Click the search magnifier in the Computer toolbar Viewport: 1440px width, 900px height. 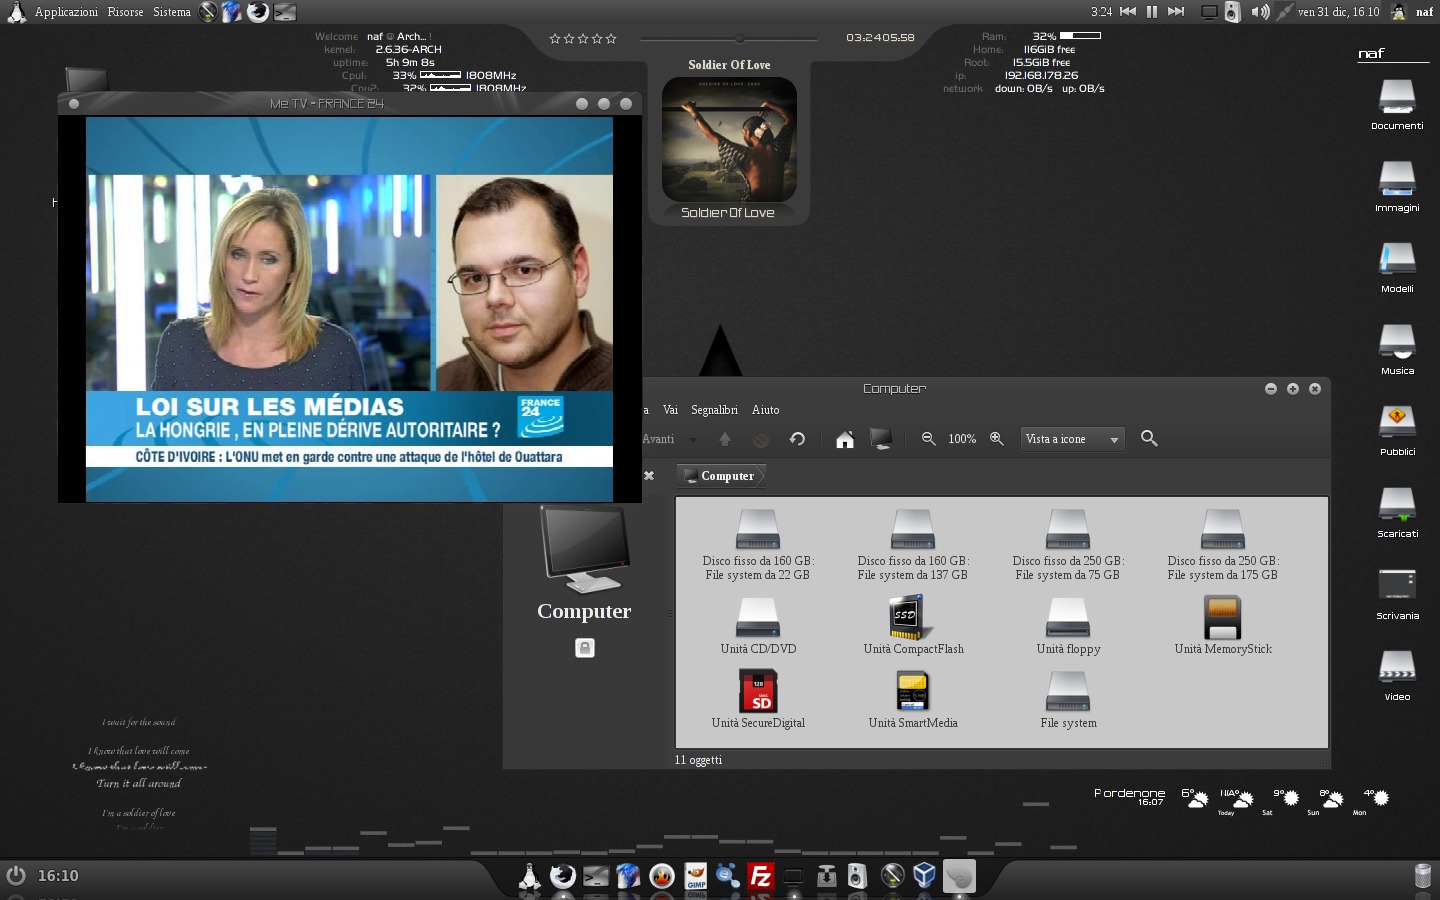point(1149,439)
